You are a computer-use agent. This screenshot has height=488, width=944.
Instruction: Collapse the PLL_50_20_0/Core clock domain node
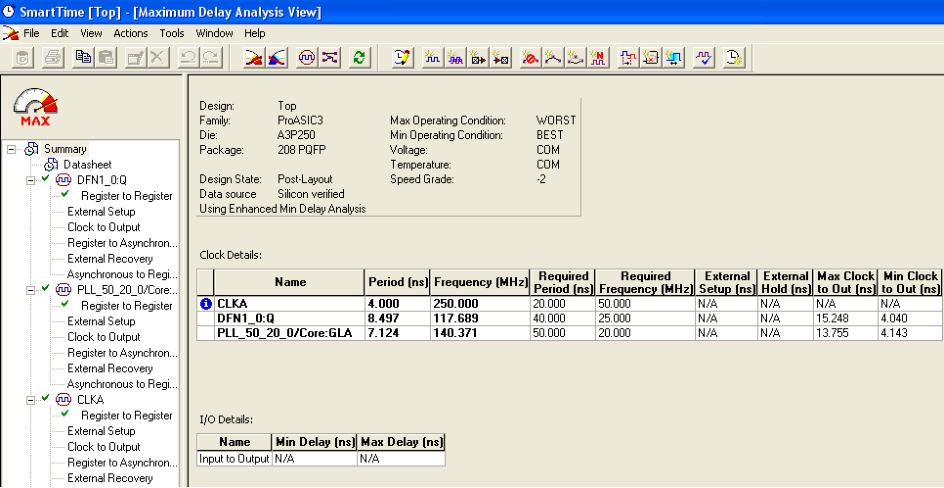(31, 290)
